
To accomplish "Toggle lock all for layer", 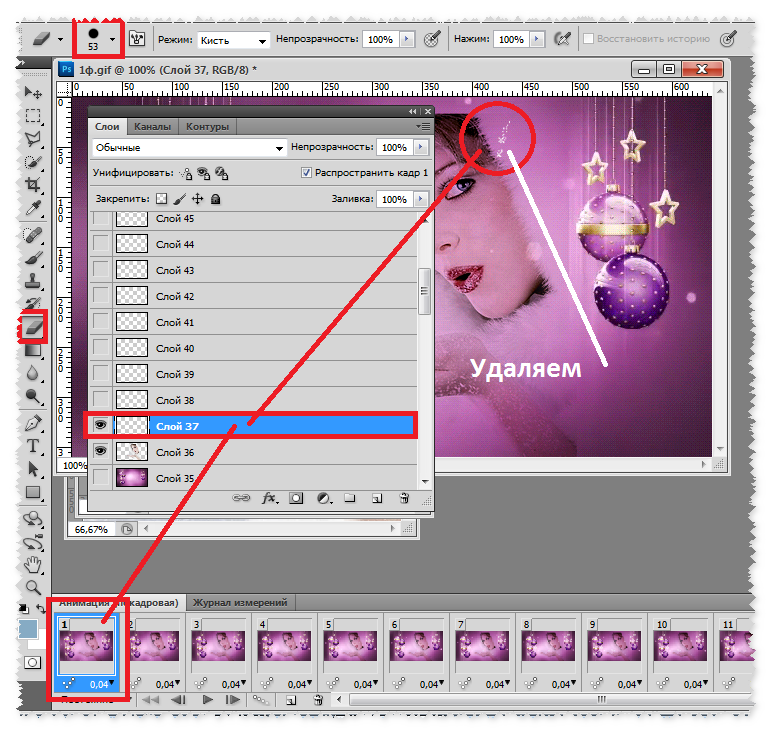I will click(216, 199).
